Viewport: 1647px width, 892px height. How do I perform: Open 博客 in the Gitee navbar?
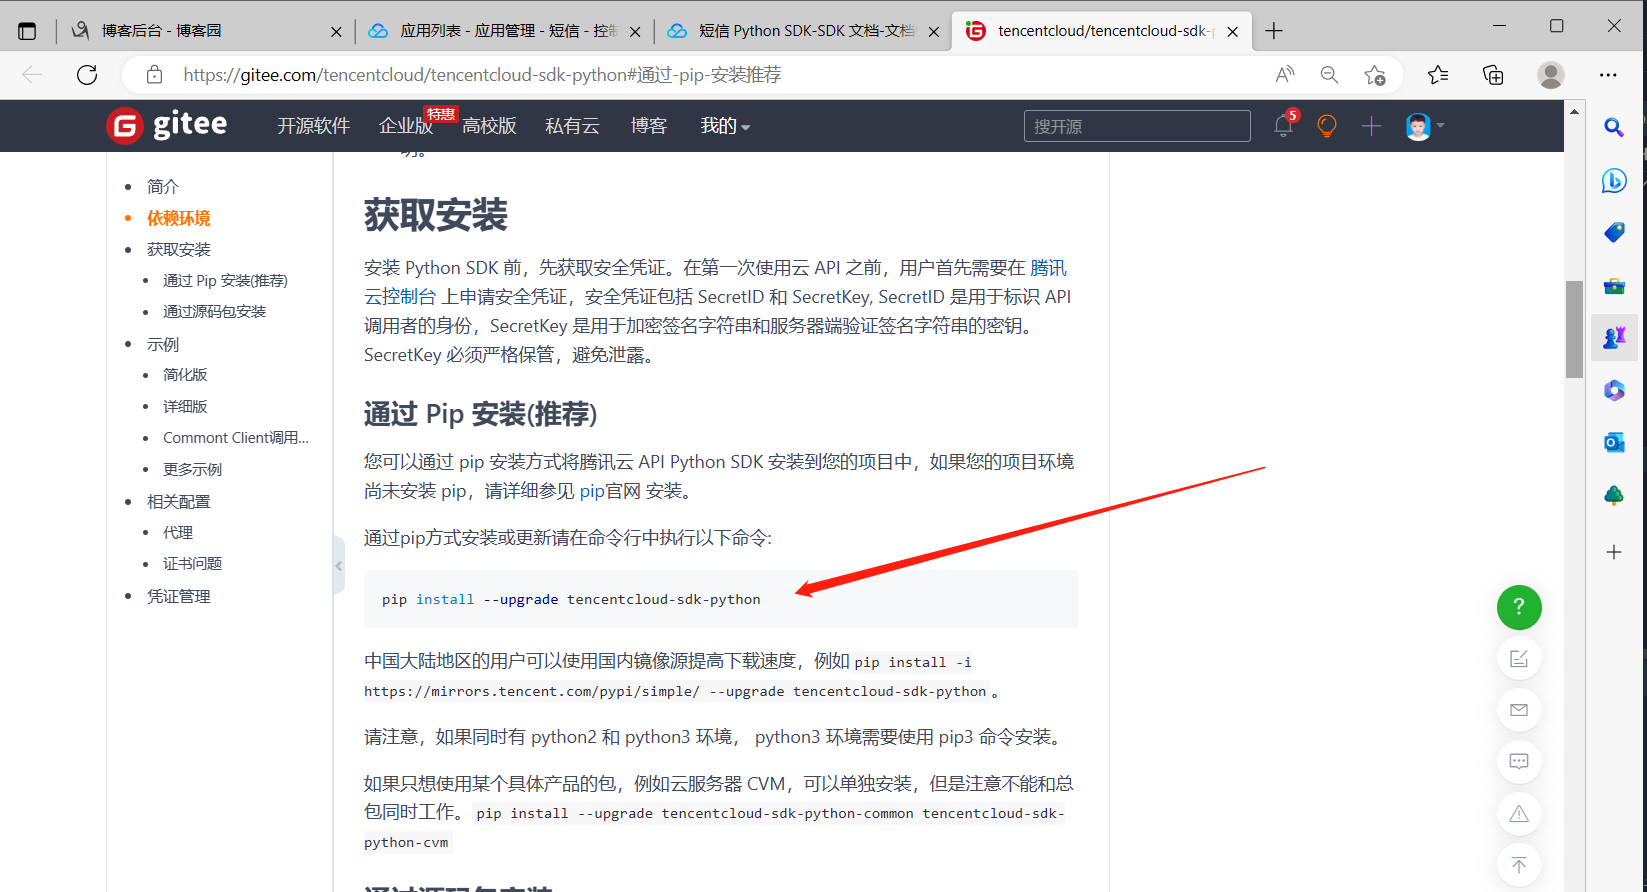click(x=649, y=126)
